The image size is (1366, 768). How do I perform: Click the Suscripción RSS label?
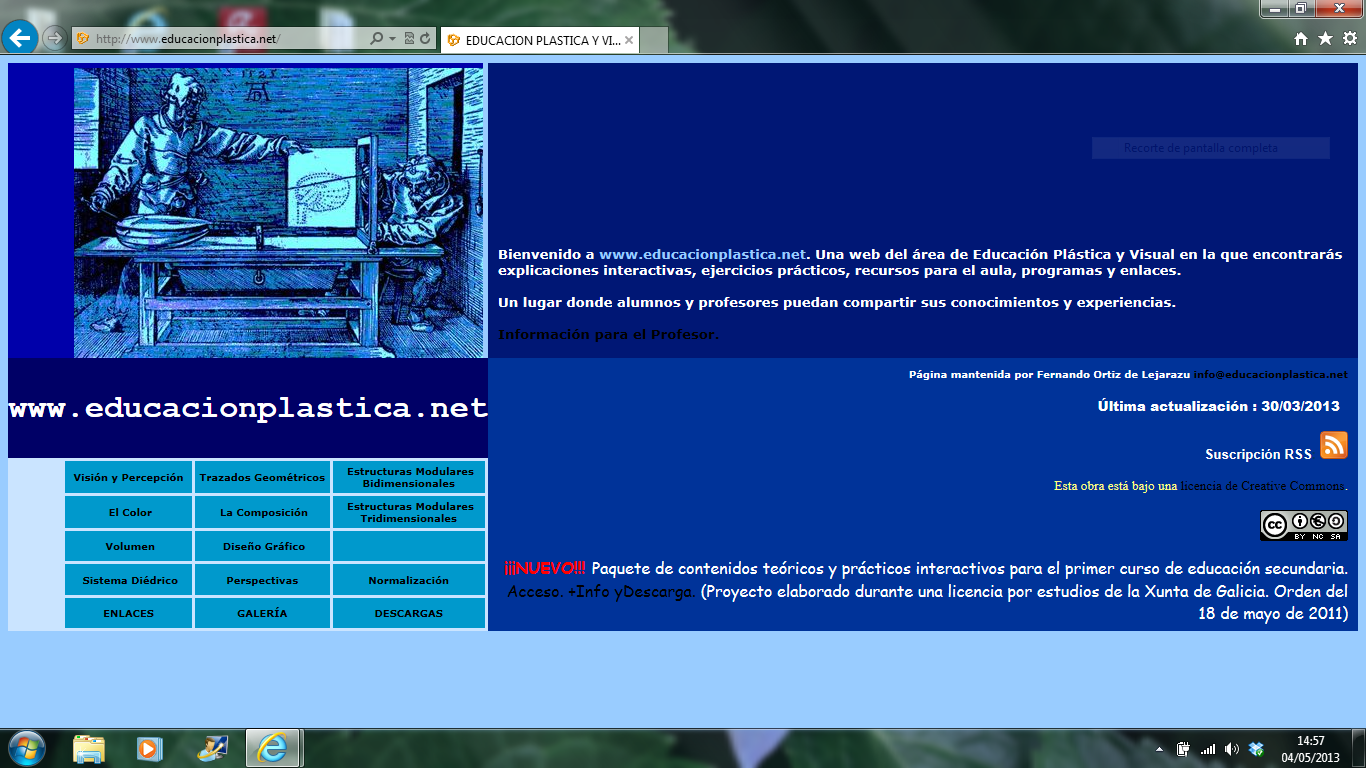(x=1258, y=454)
